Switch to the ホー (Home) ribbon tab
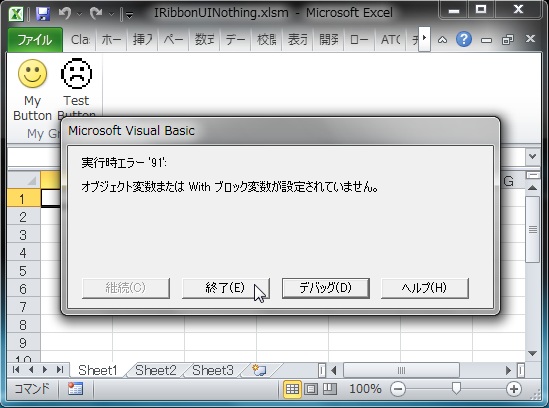 pos(111,40)
